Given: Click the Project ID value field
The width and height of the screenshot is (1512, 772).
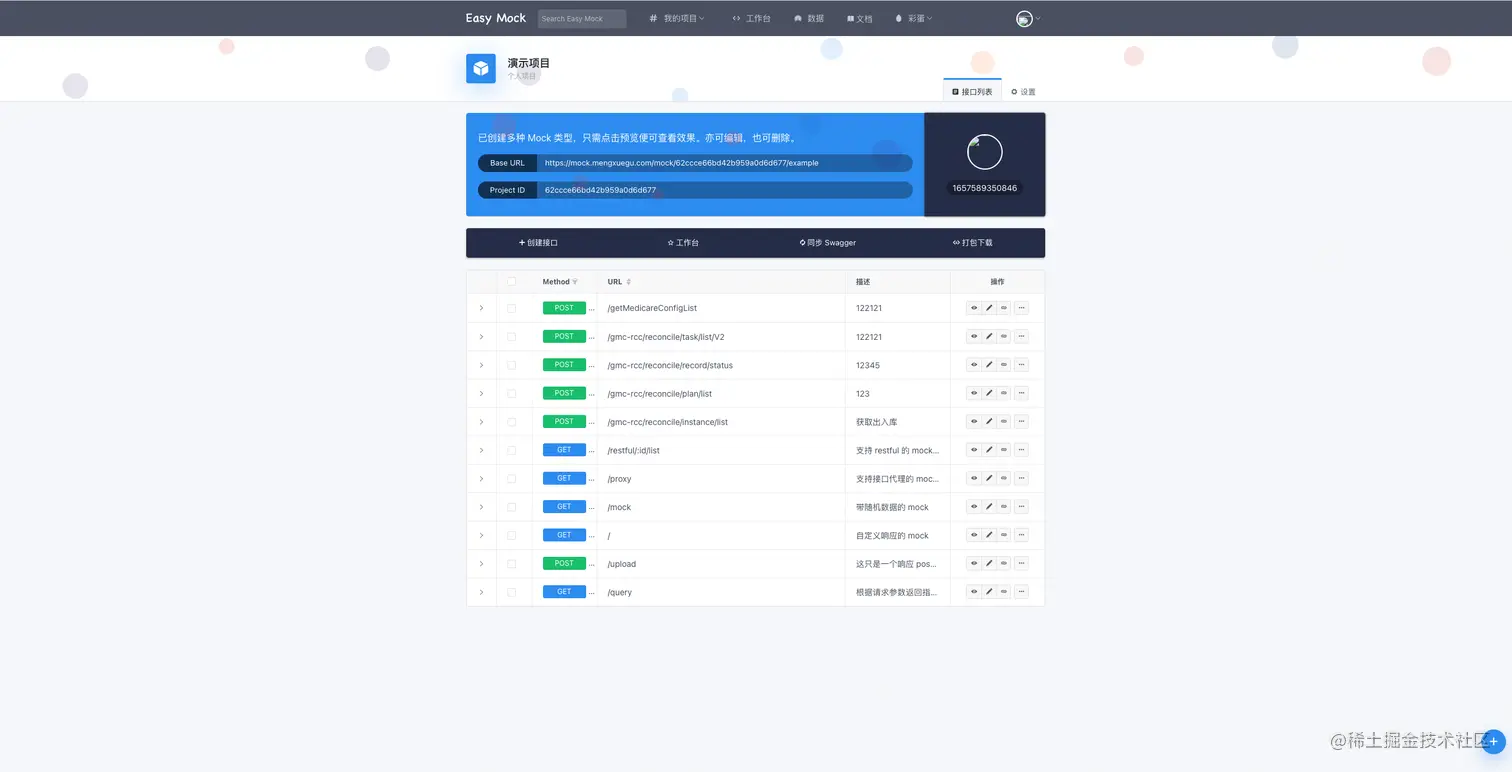Looking at the screenshot, I should (725, 190).
